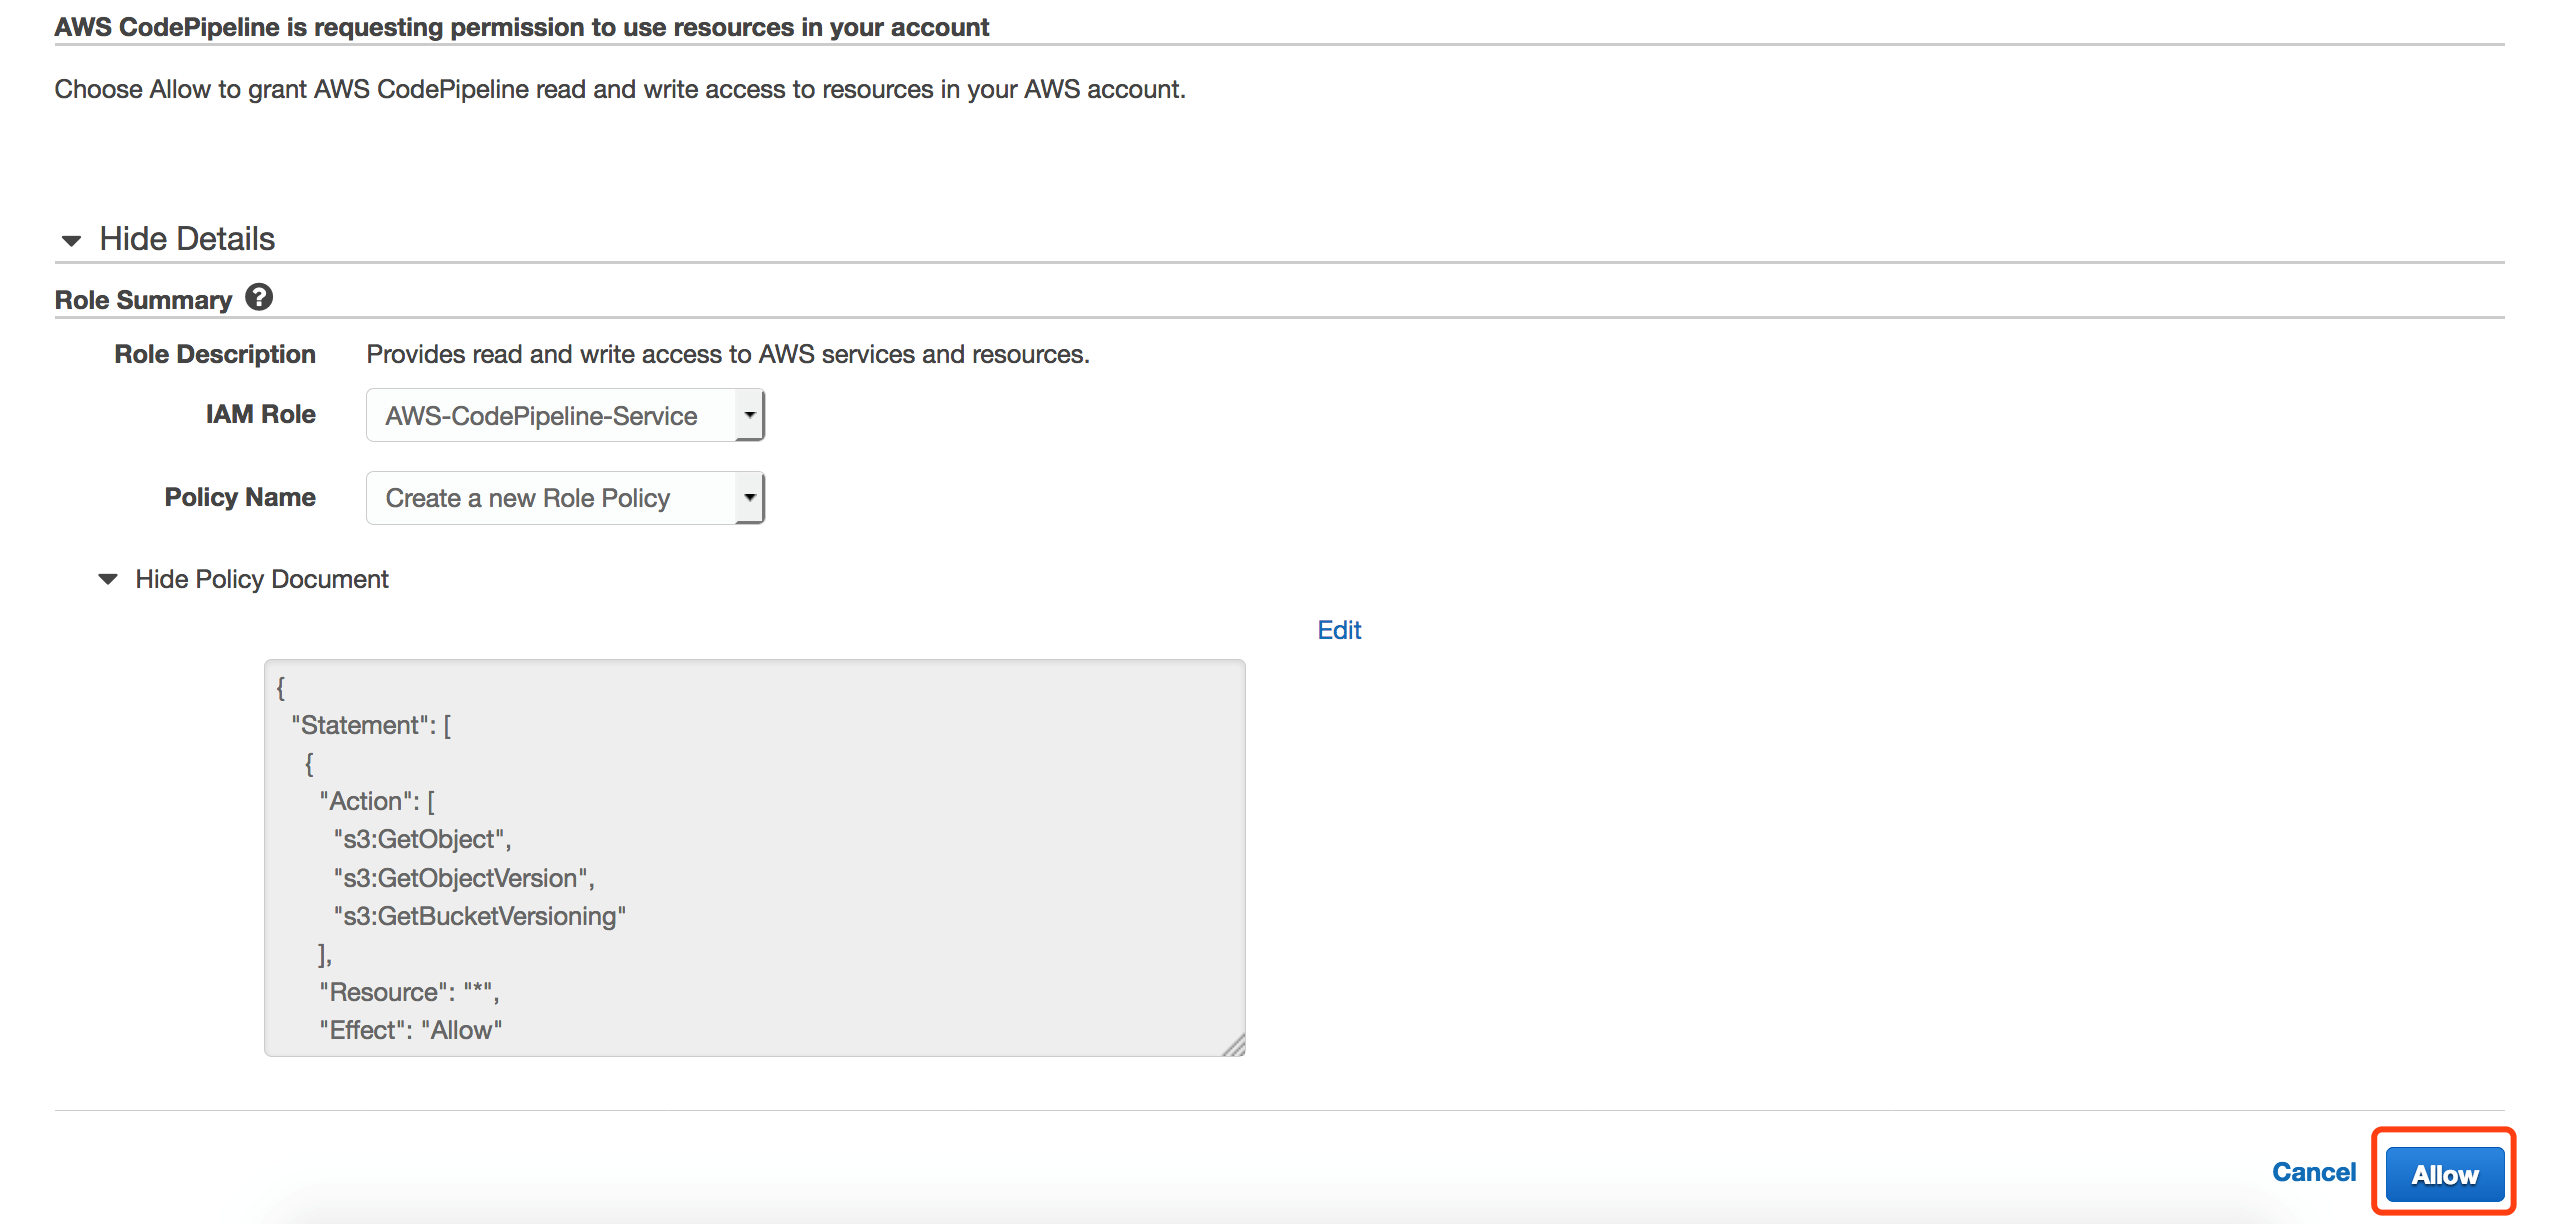Click the Hide Details label text
The height and width of the screenshot is (1224, 2558).
point(187,239)
